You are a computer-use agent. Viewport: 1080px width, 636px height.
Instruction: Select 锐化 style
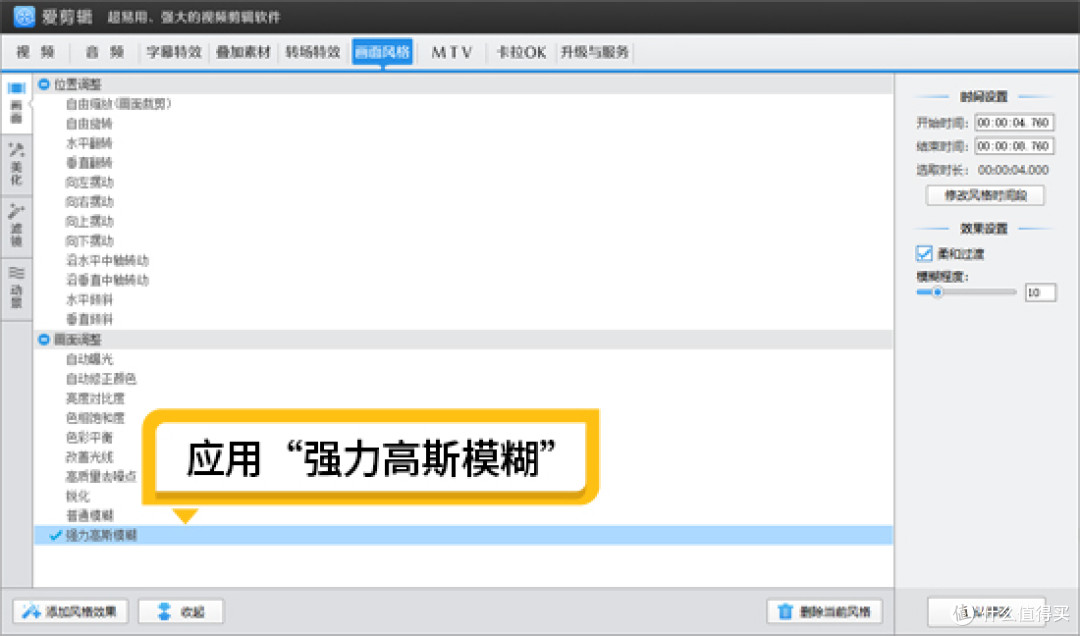click(77, 496)
